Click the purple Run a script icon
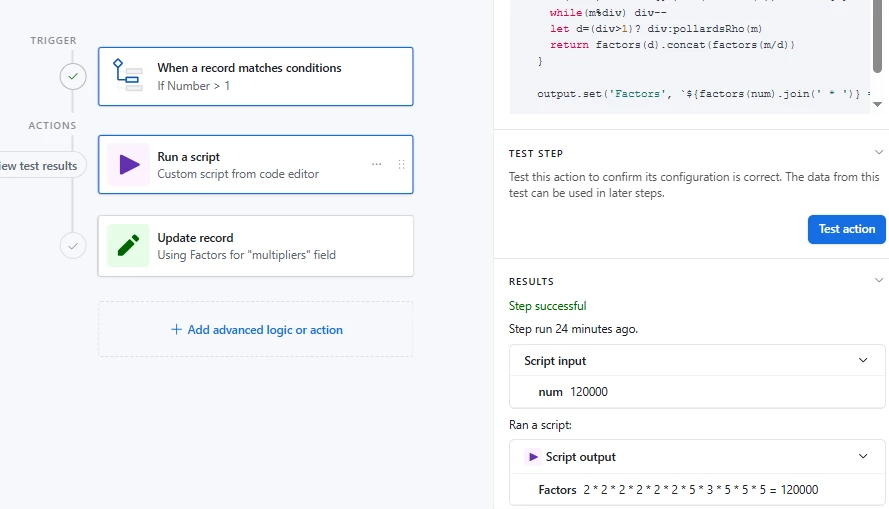This screenshot has height=509, width=889. click(128, 164)
